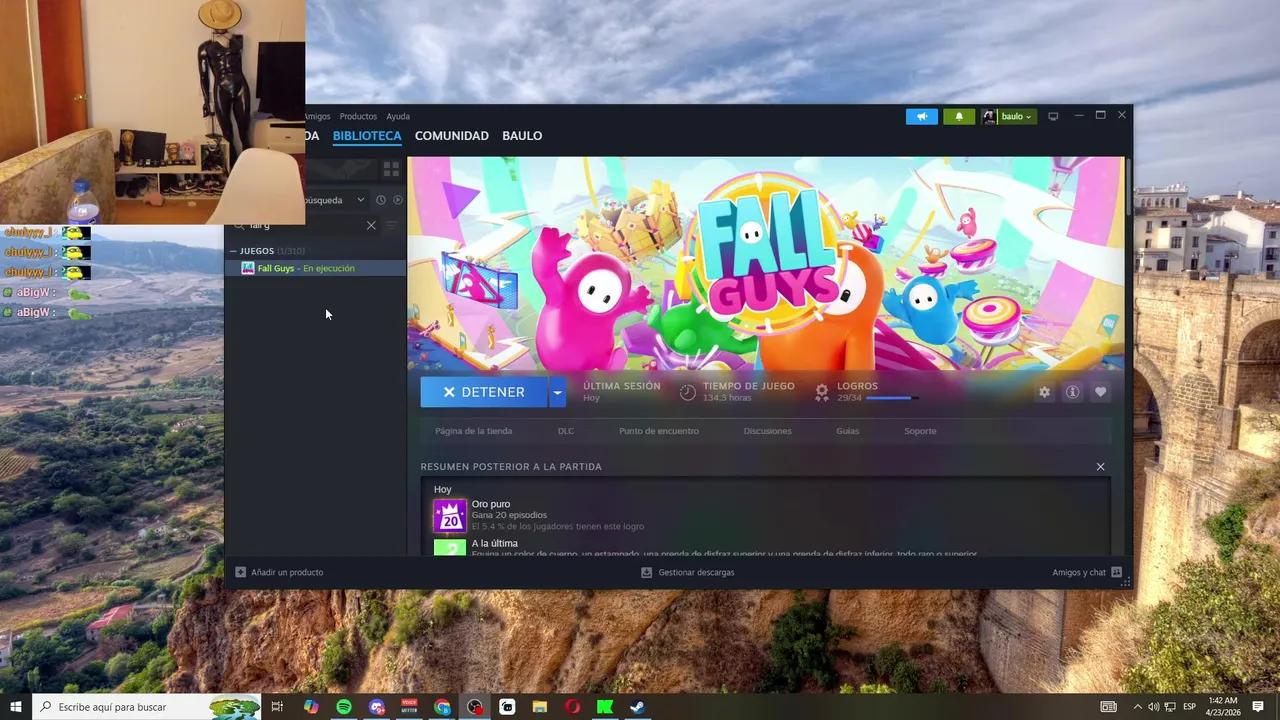
Task: Expand the búsqueda filter dropdown chevron
Action: coord(361,200)
